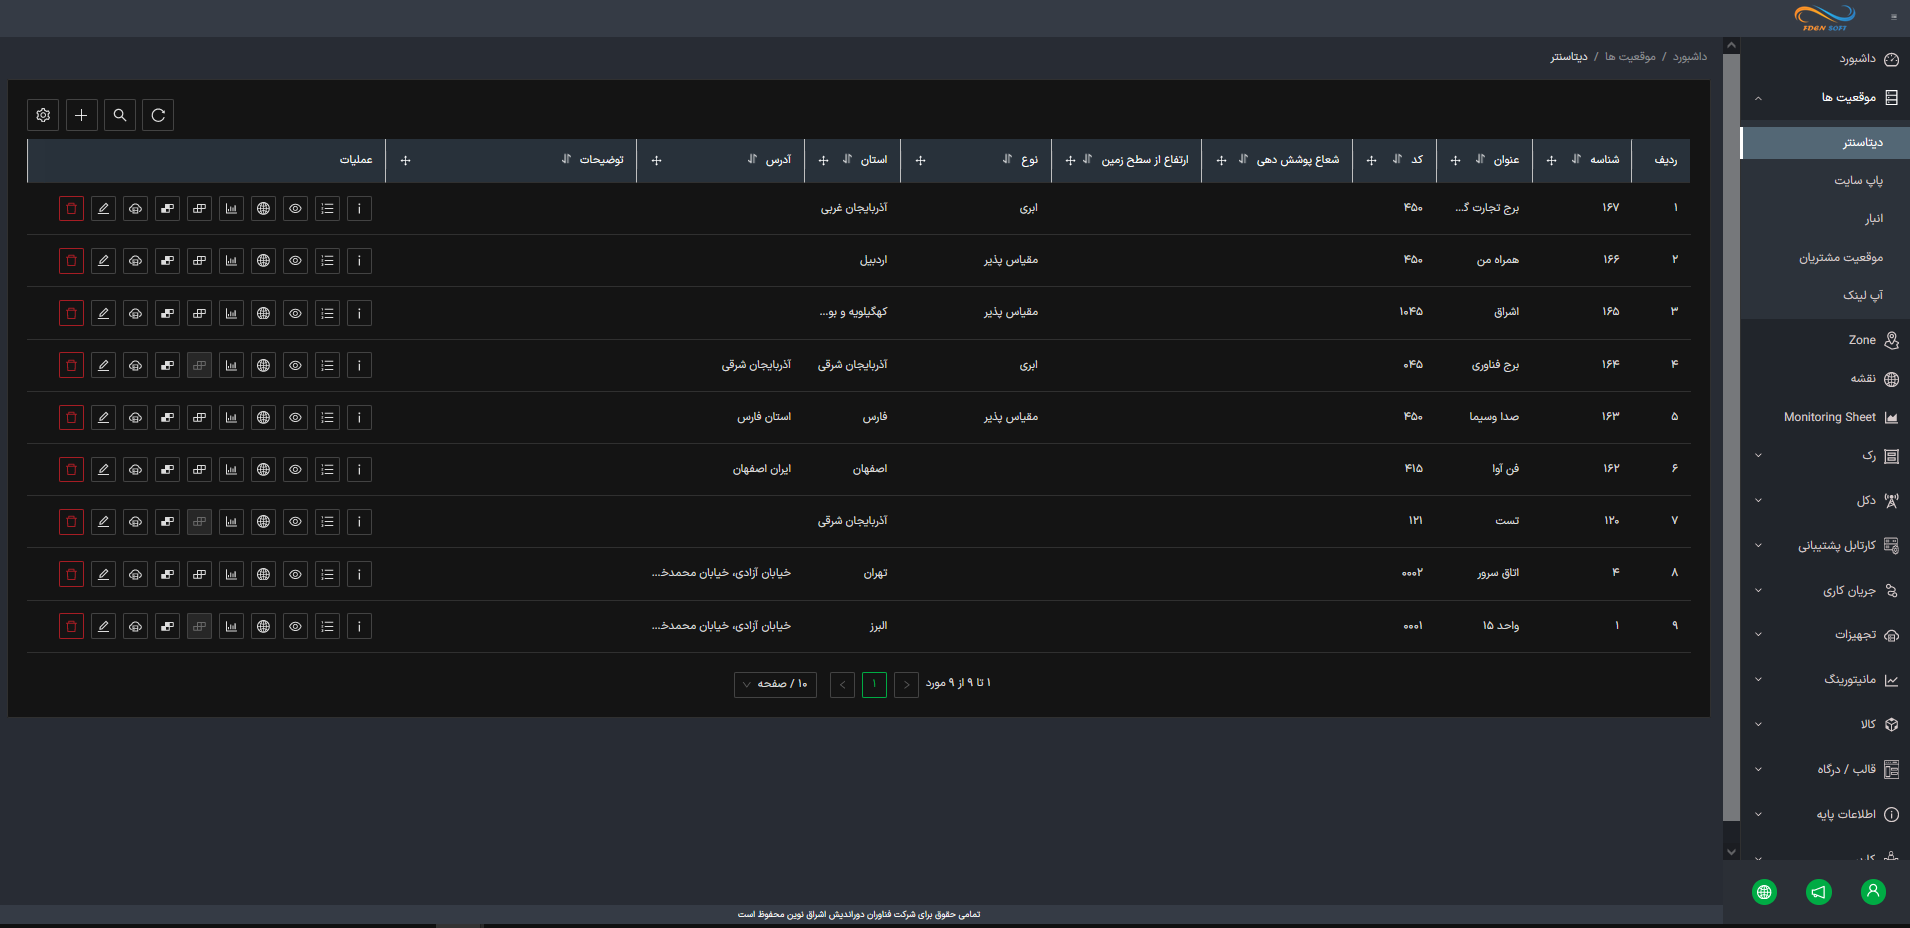Toggle view eye icon for اتاق سرور row
1910x928 pixels.
pyautogui.click(x=295, y=574)
